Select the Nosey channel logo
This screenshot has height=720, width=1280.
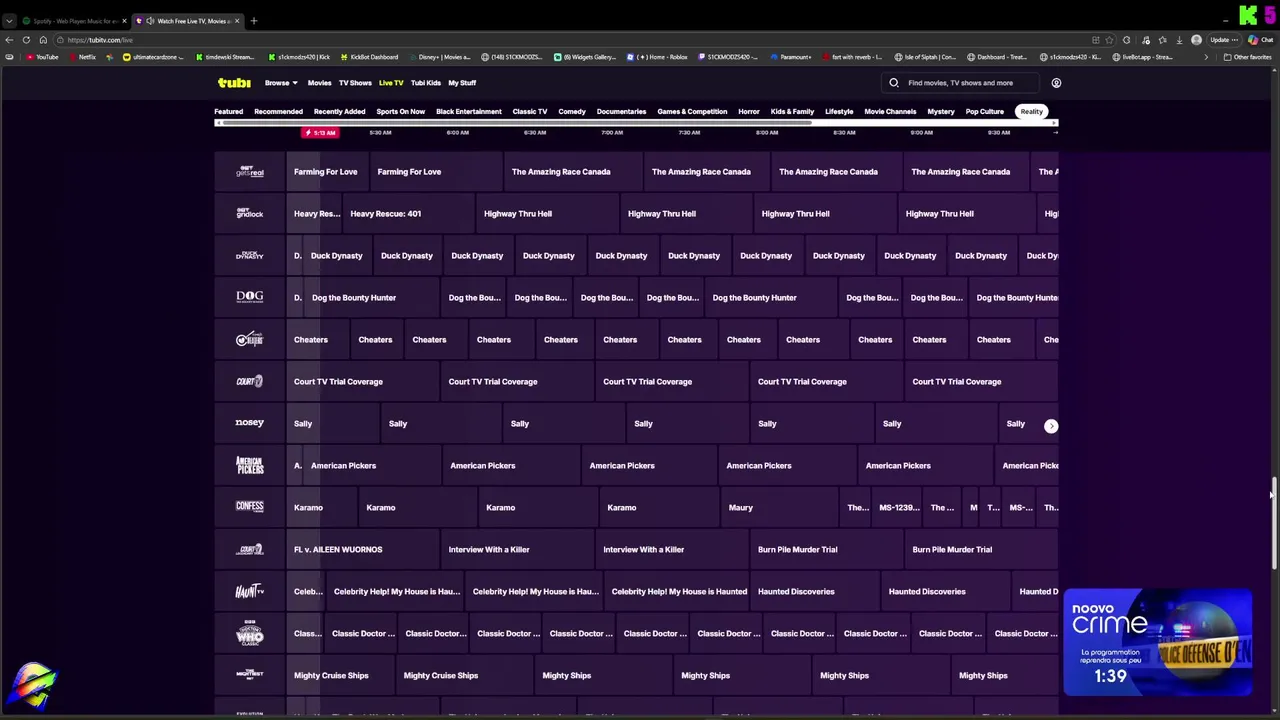250,423
